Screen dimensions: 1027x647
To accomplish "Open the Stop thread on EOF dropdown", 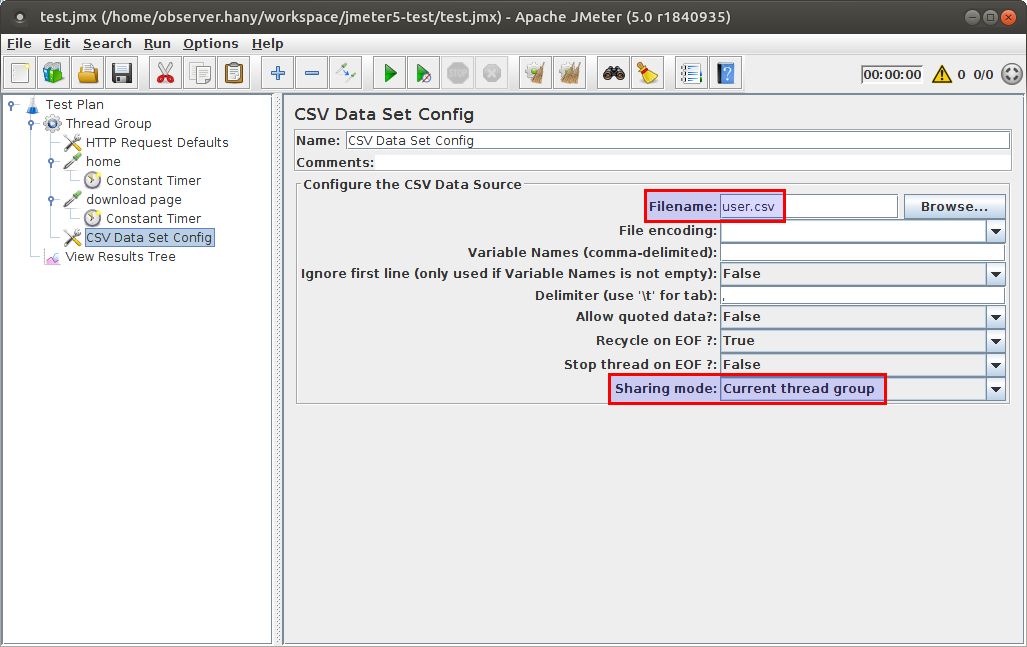I will tap(996, 365).
